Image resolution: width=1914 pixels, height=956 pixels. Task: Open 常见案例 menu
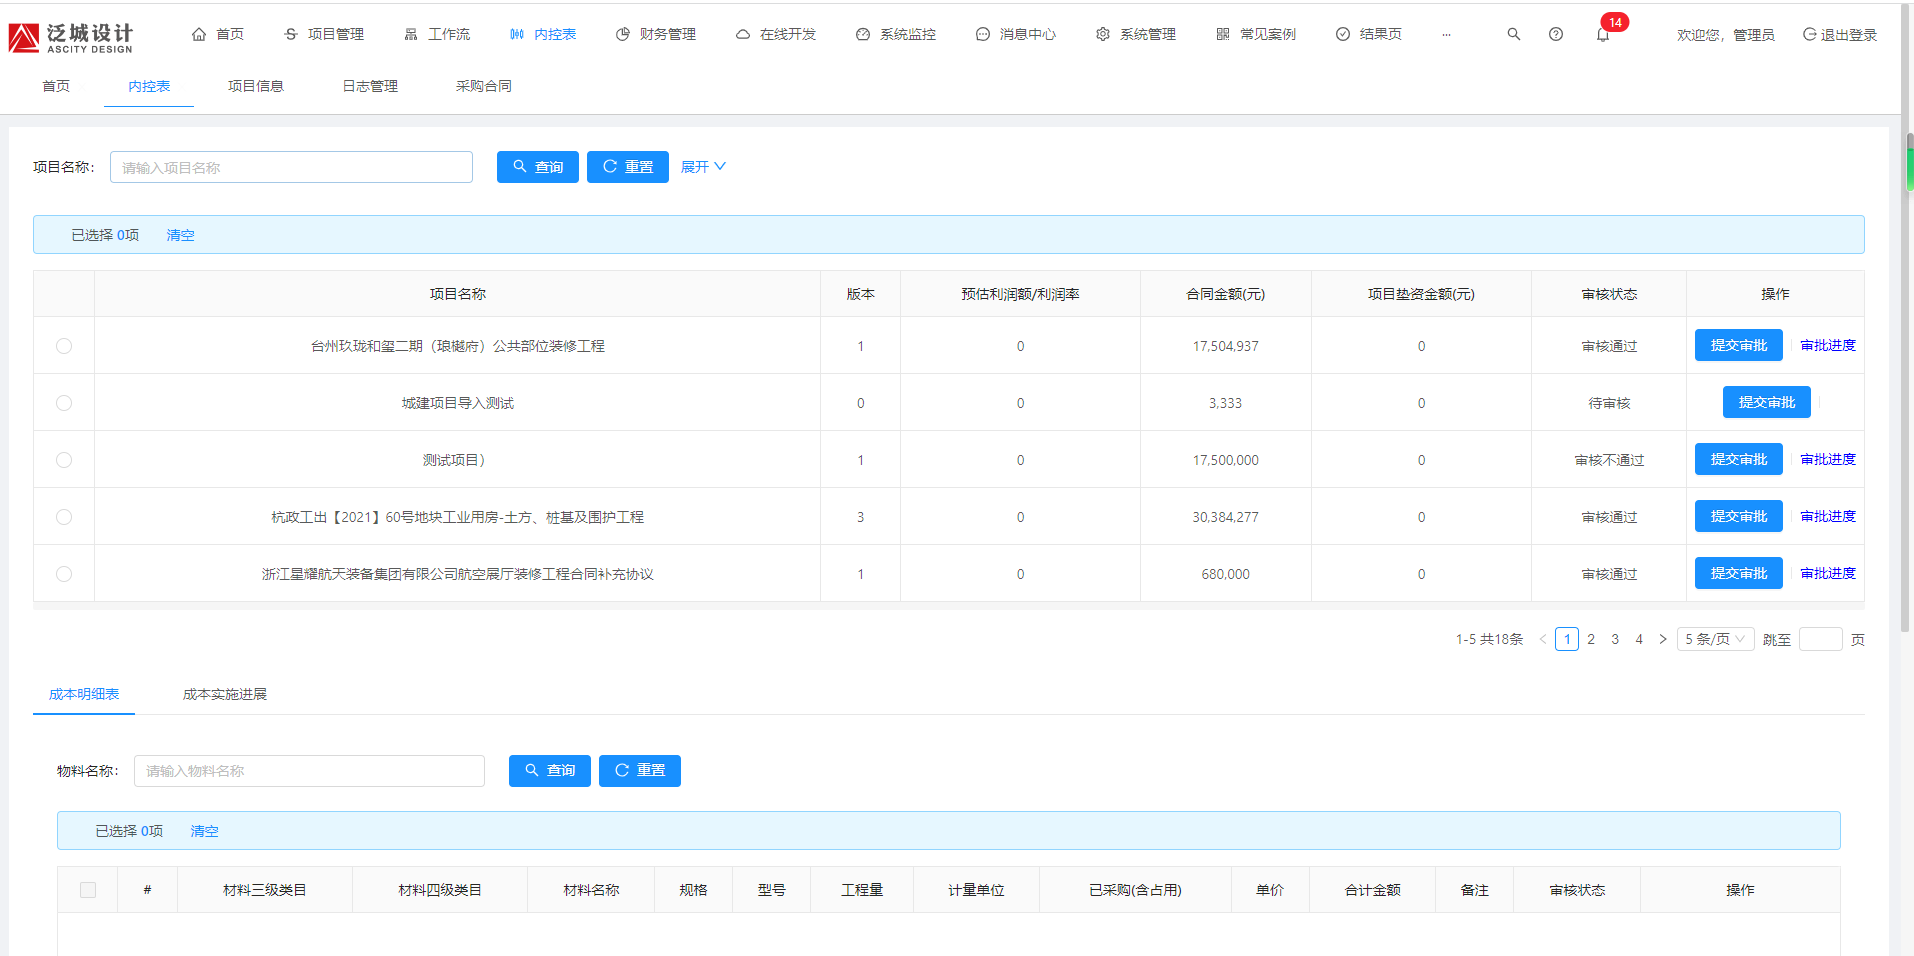click(x=1256, y=34)
